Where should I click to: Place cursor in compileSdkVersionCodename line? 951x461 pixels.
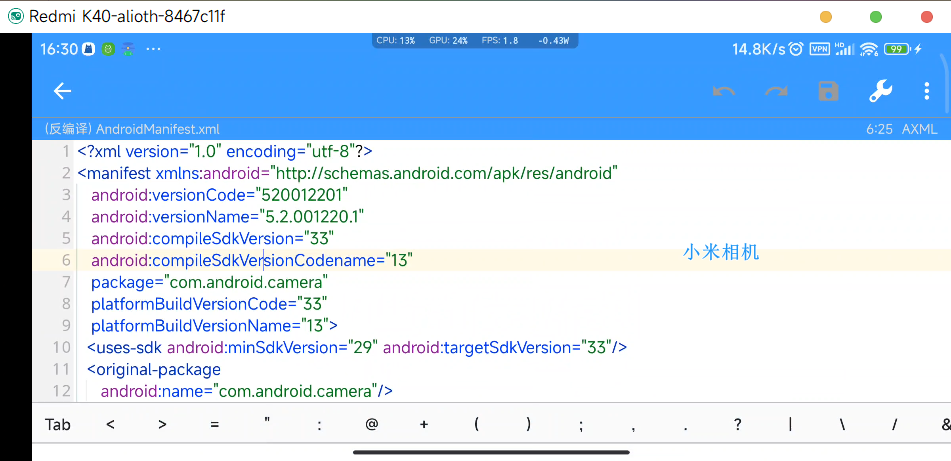click(252, 260)
